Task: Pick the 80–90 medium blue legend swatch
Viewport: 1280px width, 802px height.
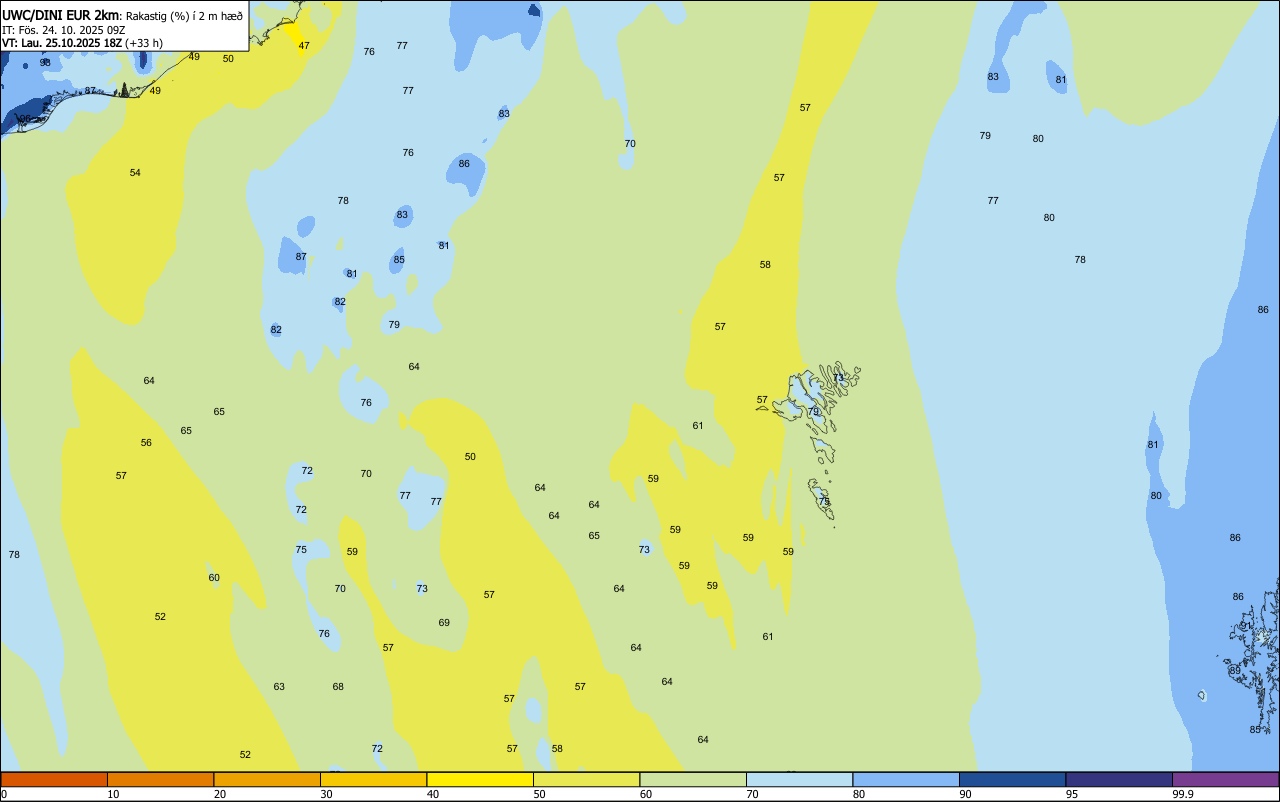Action: coord(906,779)
